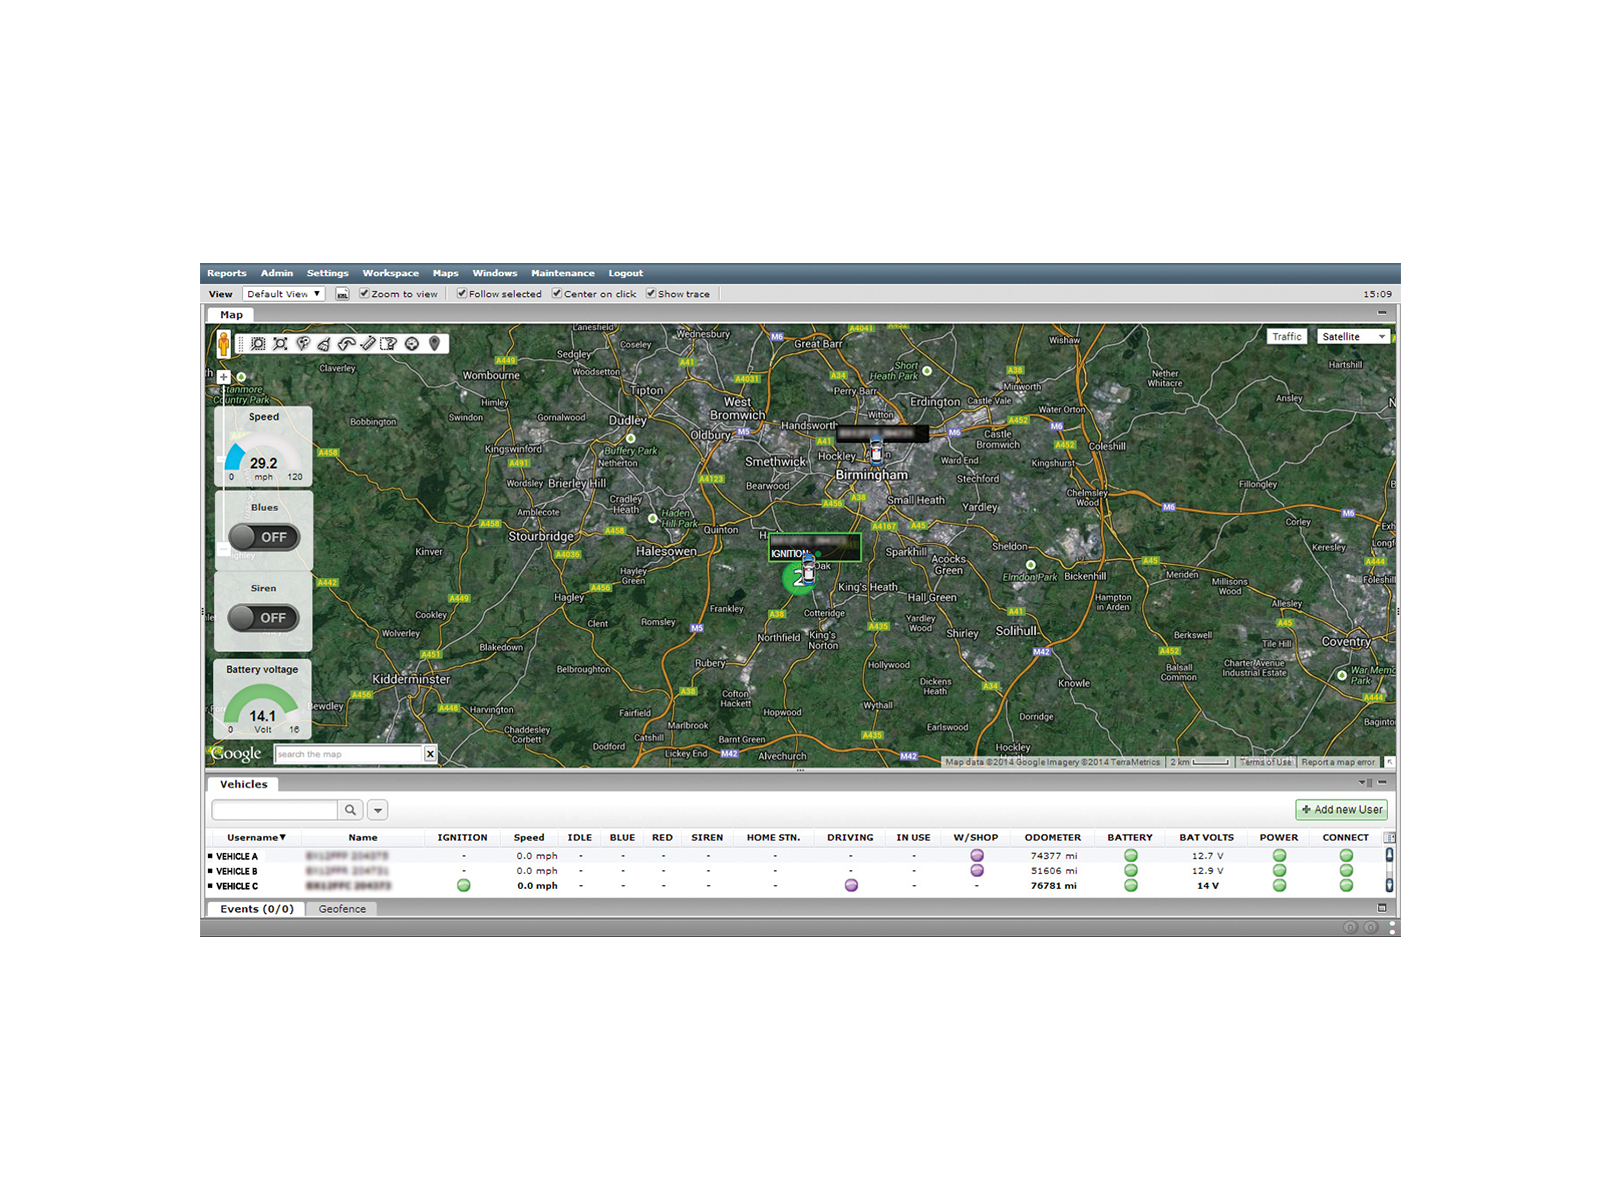
Task: Disable the Follow selected checkbox
Action: pos(462,293)
